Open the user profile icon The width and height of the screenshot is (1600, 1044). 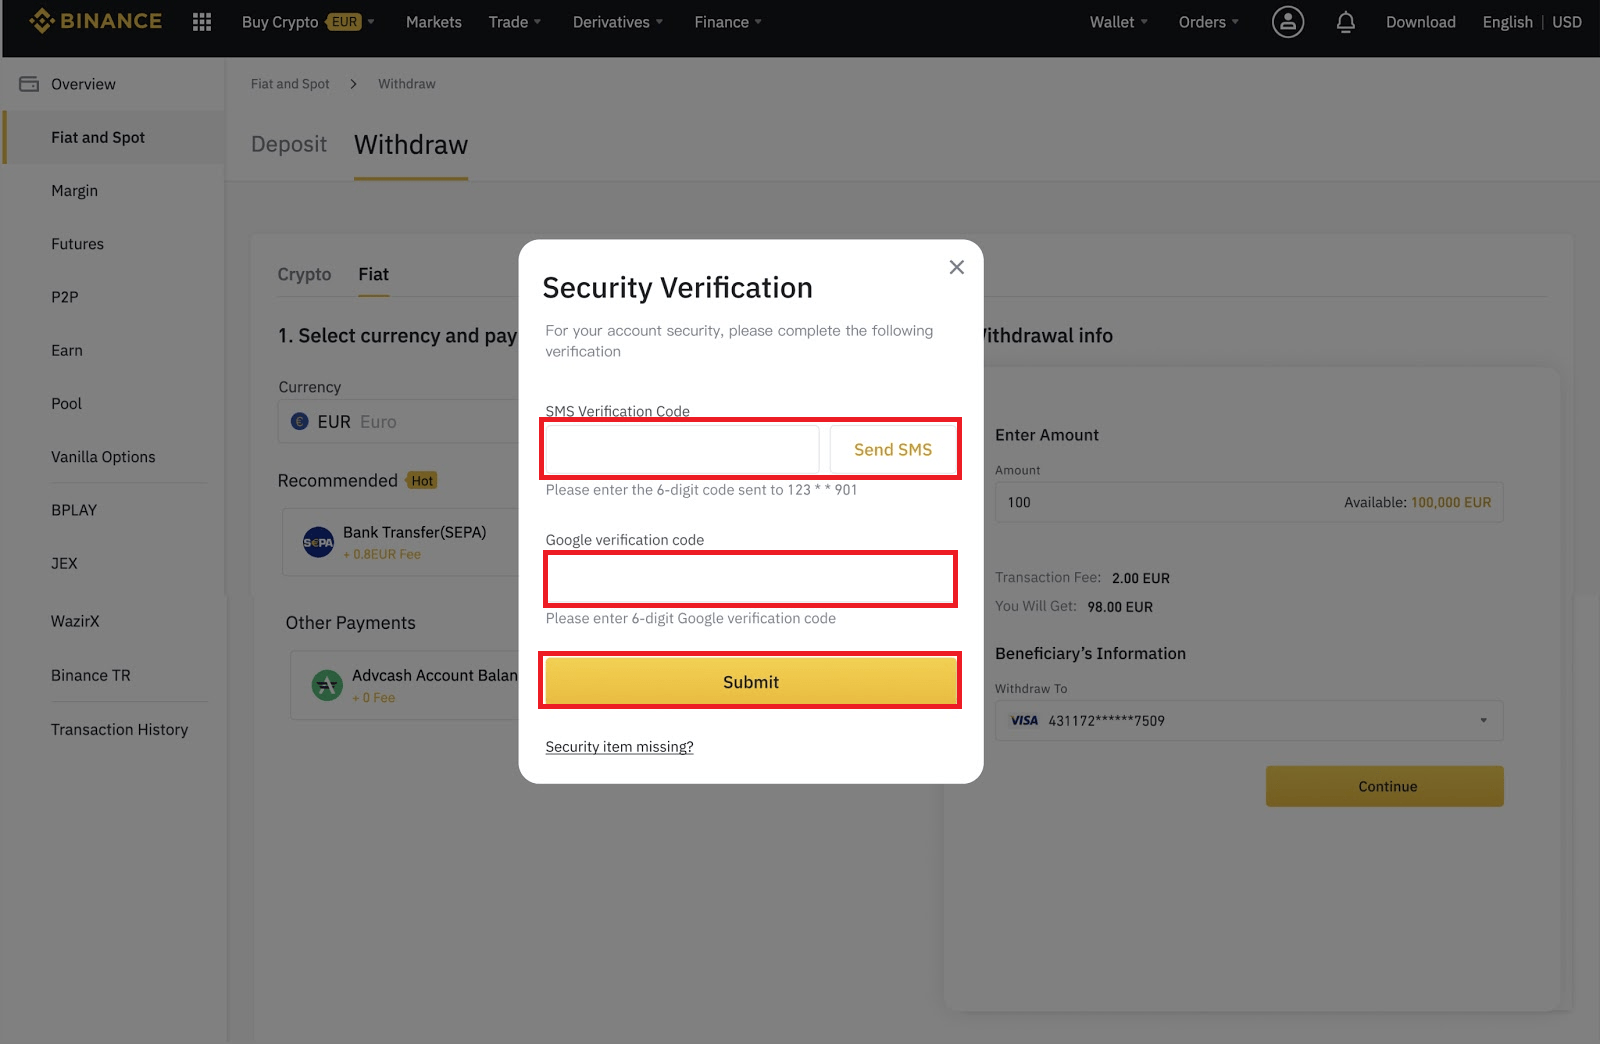tap(1288, 22)
